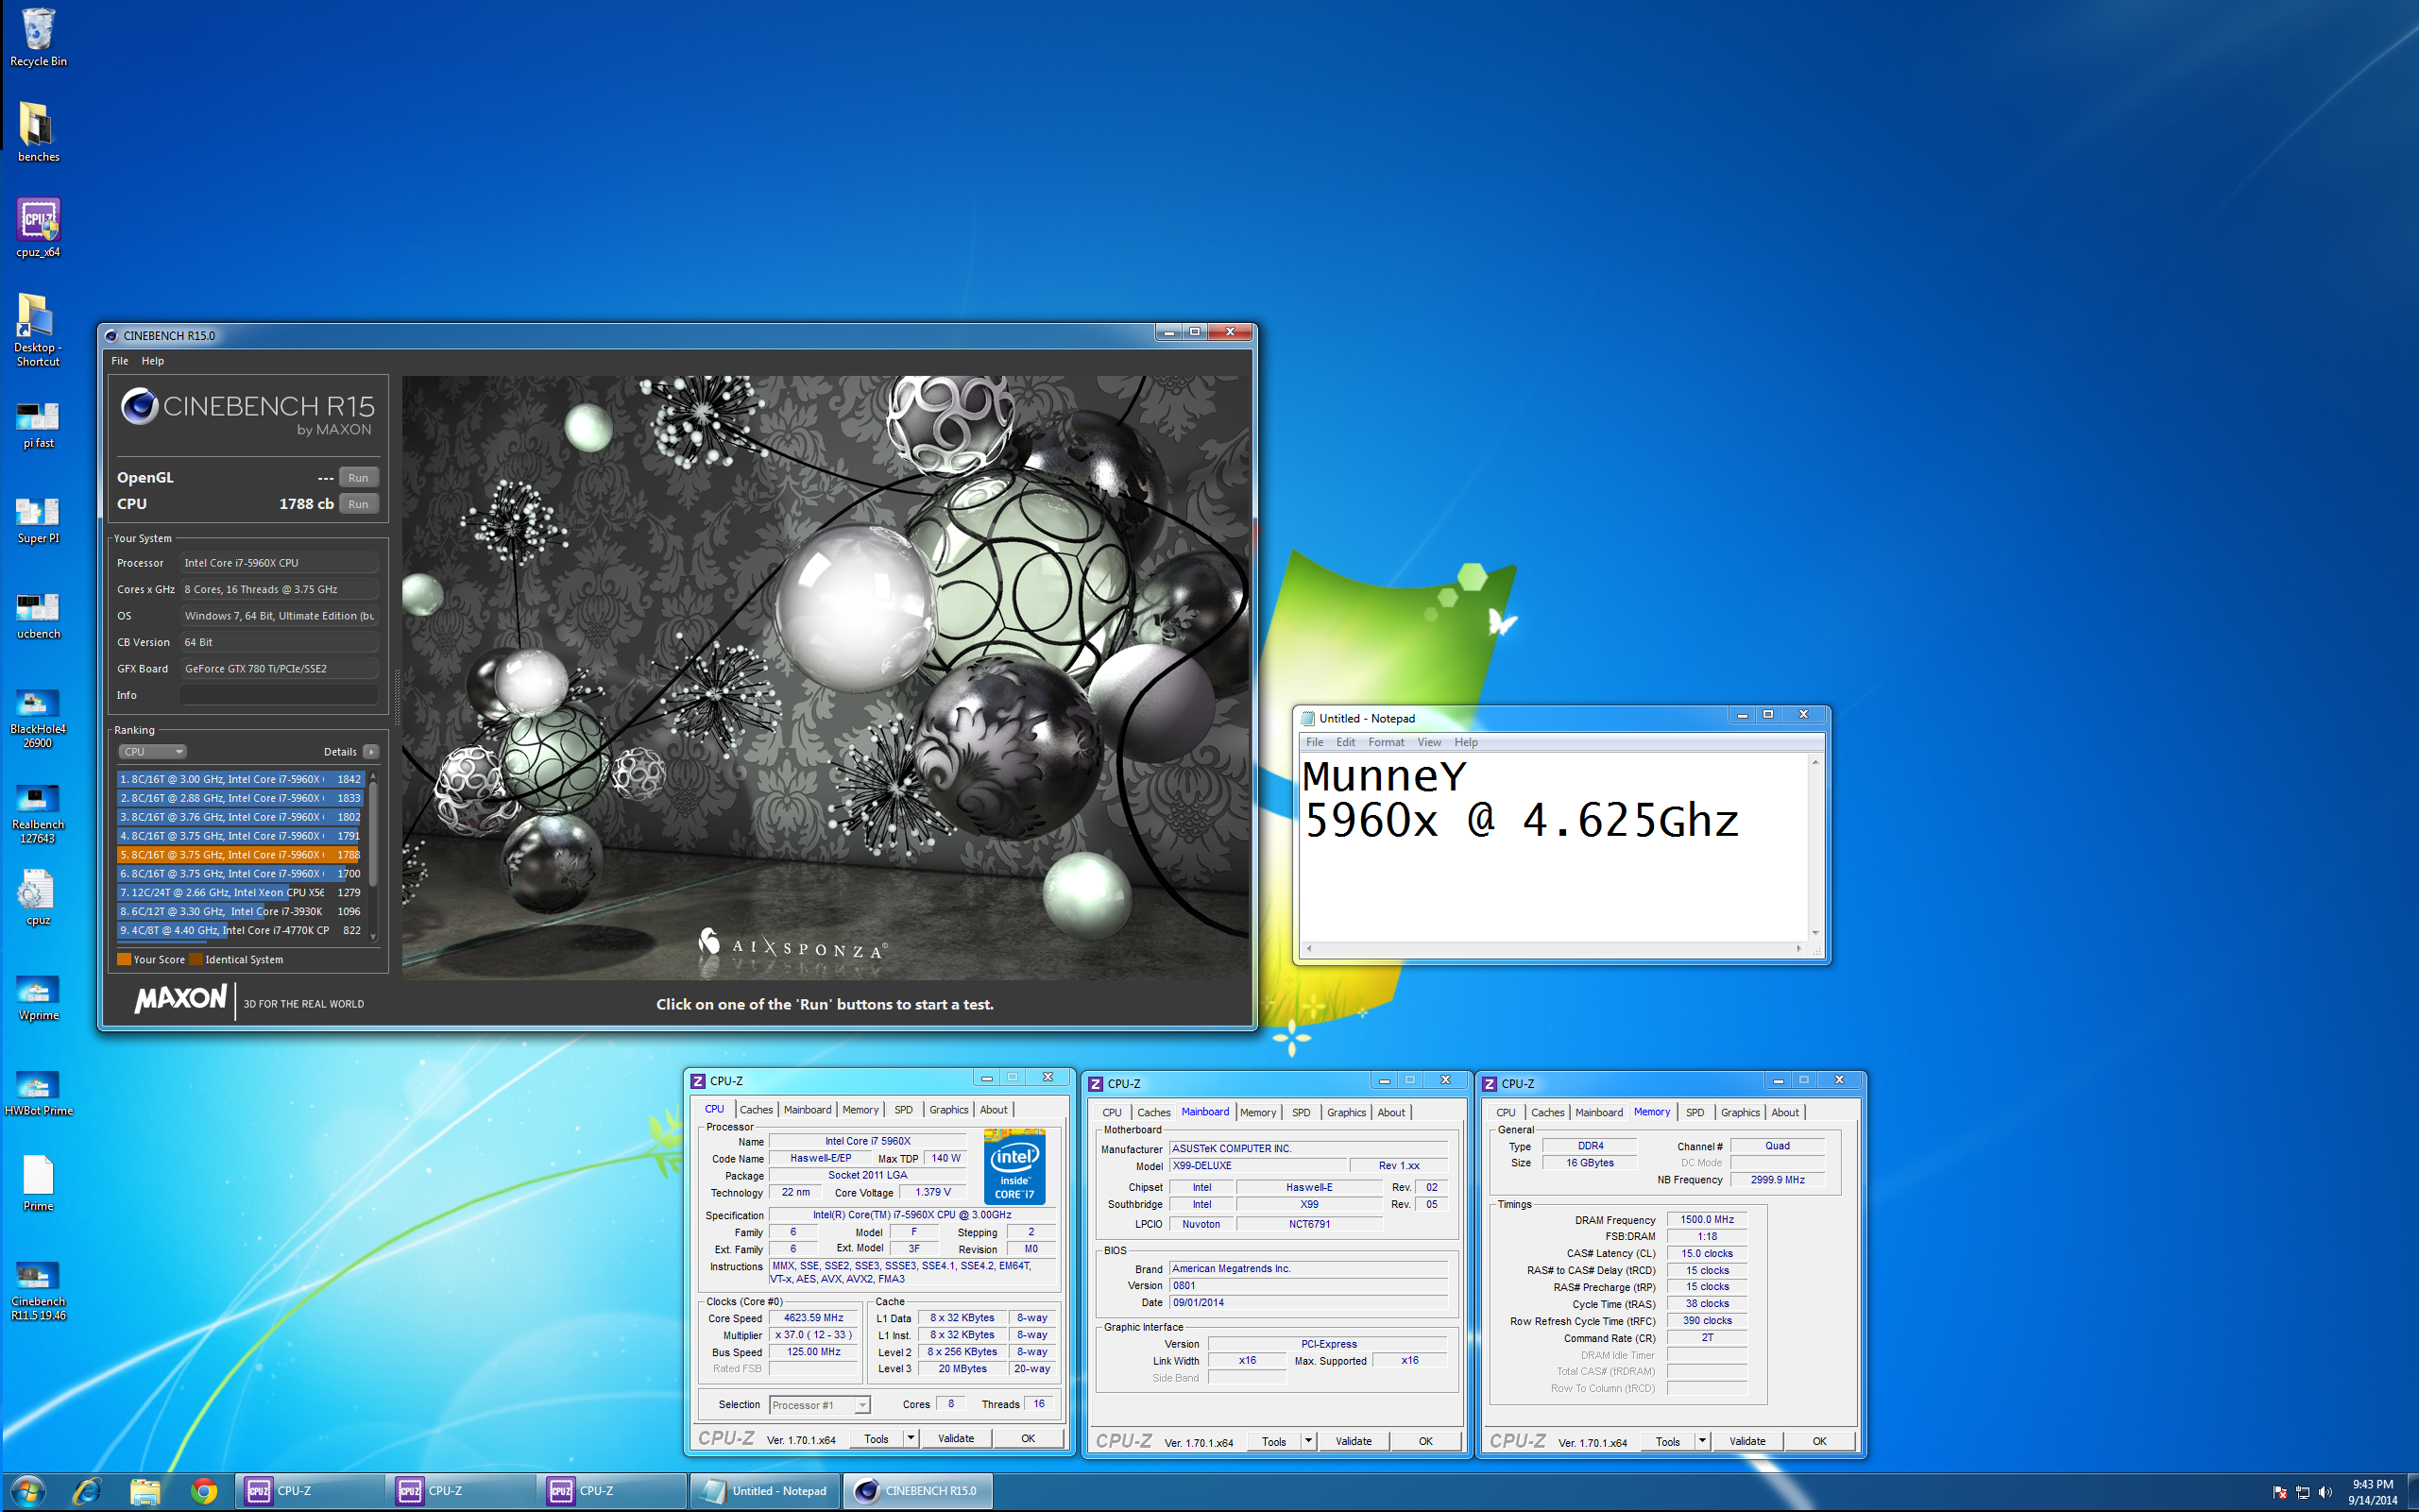Select ranking row 9 i7-4770K 822
Image resolution: width=2419 pixels, height=1512 pixels.
coord(240,930)
